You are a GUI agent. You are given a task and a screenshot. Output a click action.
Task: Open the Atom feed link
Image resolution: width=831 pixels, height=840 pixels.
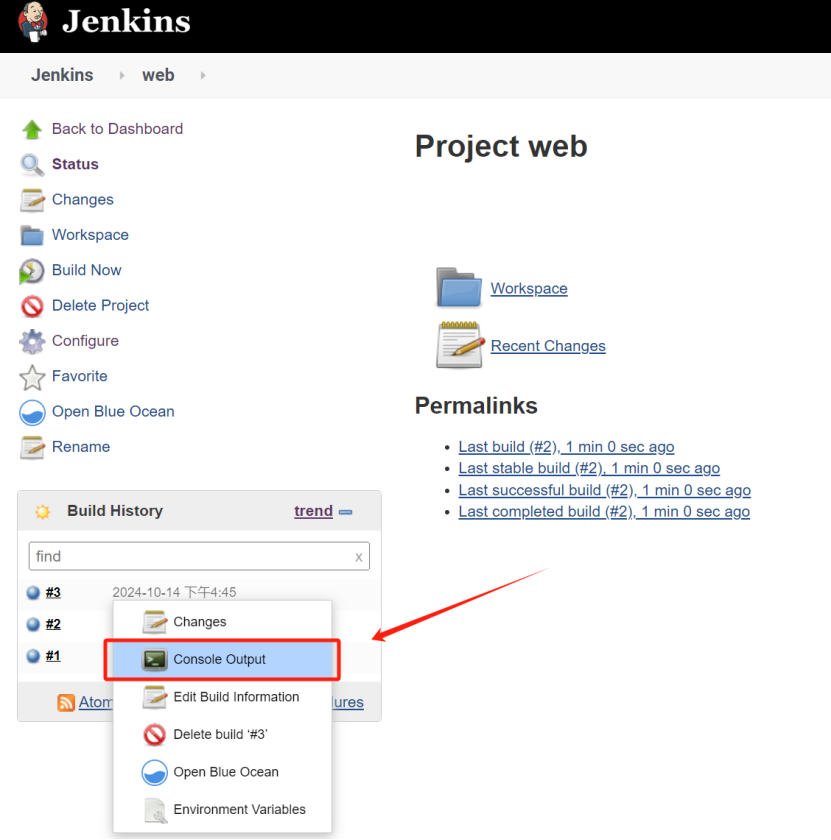(95, 702)
